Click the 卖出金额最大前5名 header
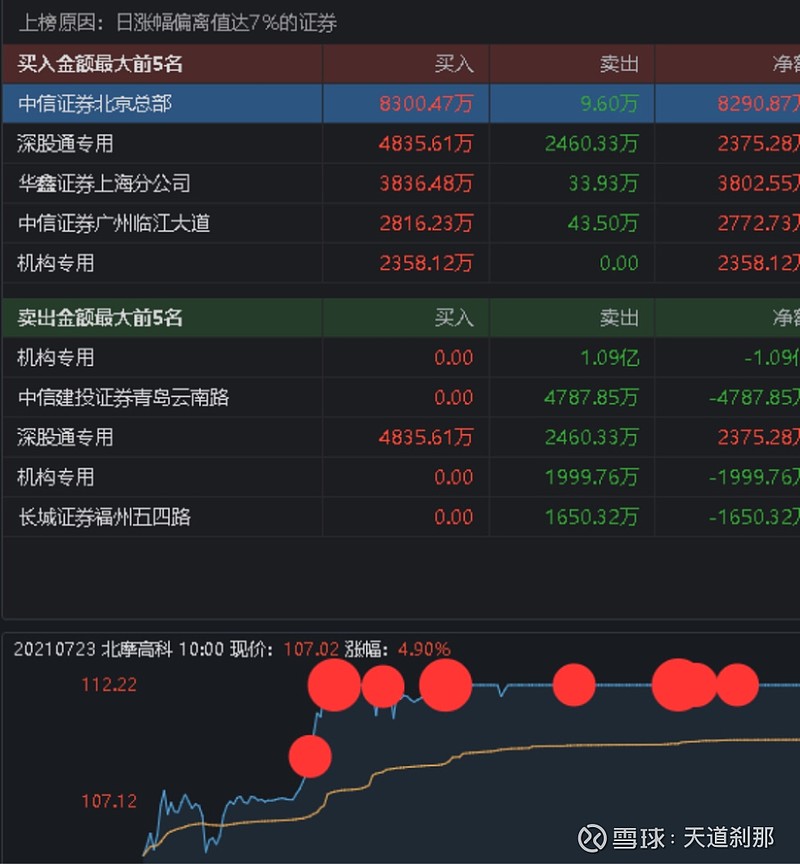The image size is (800, 864). point(100,318)
